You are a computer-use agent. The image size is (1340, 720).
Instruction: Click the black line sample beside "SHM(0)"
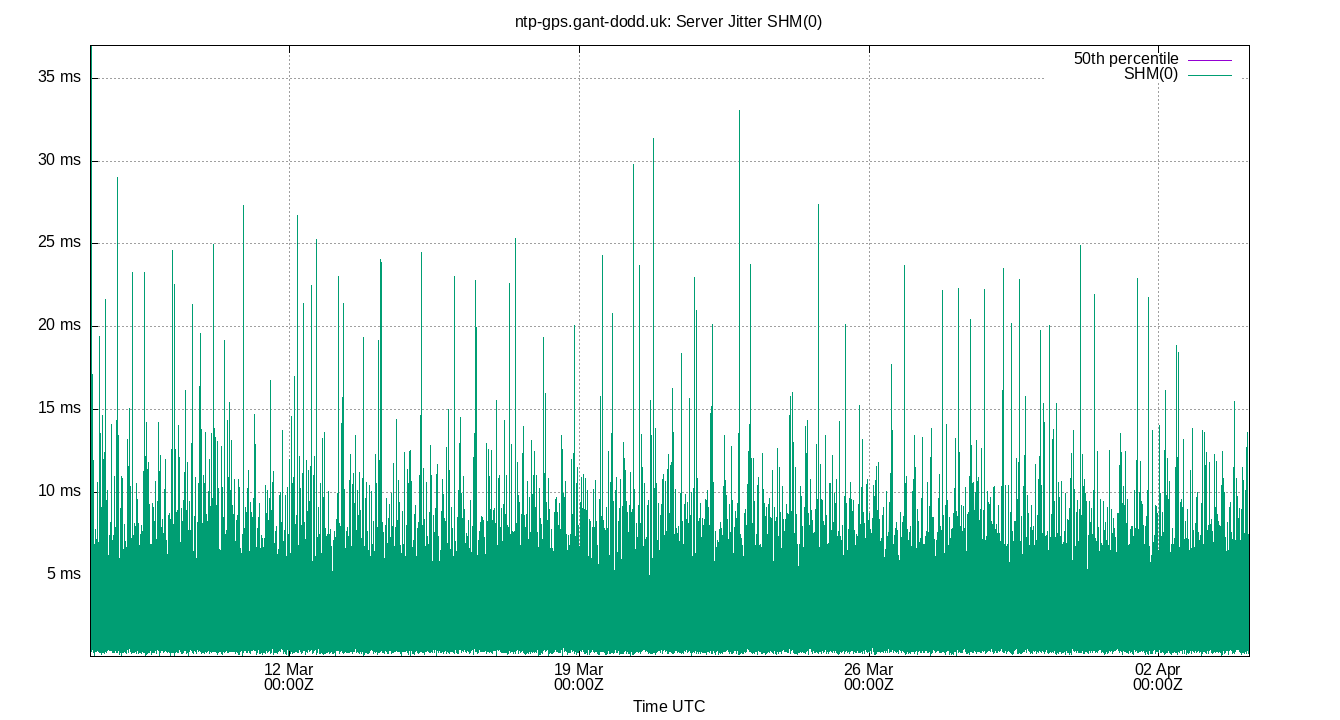click(x=1210, y=74)
